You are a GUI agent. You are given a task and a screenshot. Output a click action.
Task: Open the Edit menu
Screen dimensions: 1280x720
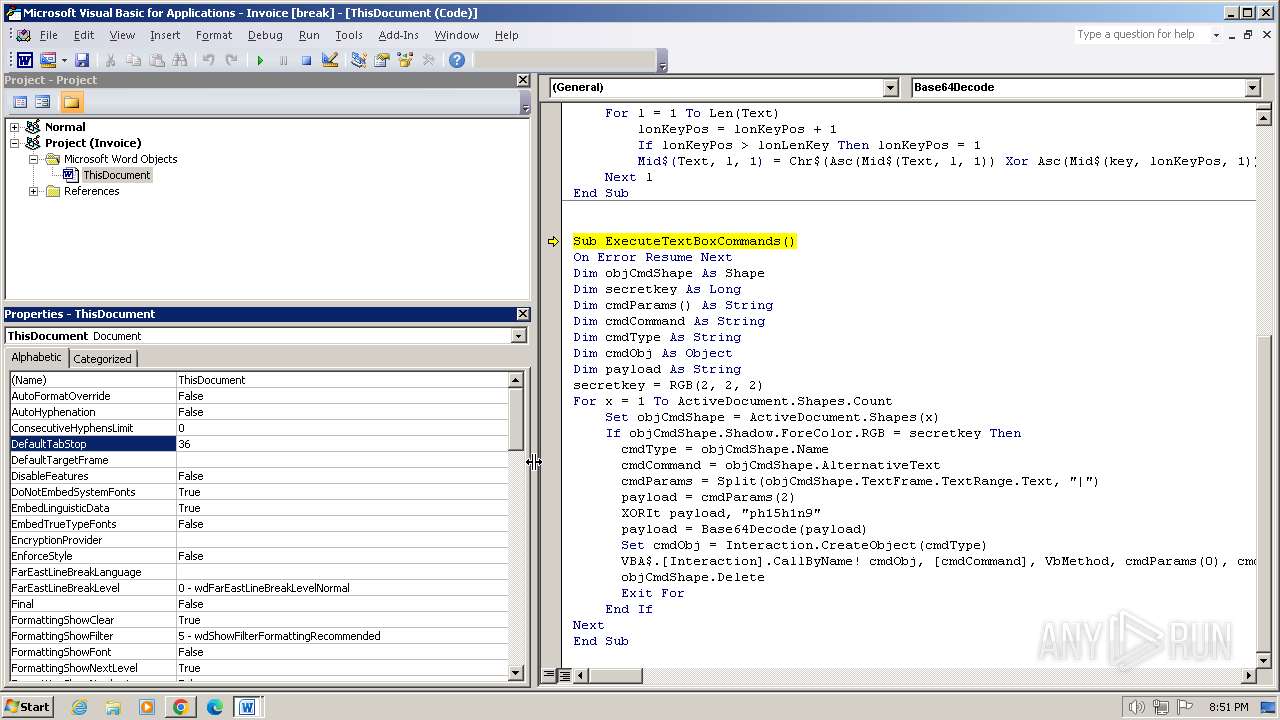(x=84, y=35)
